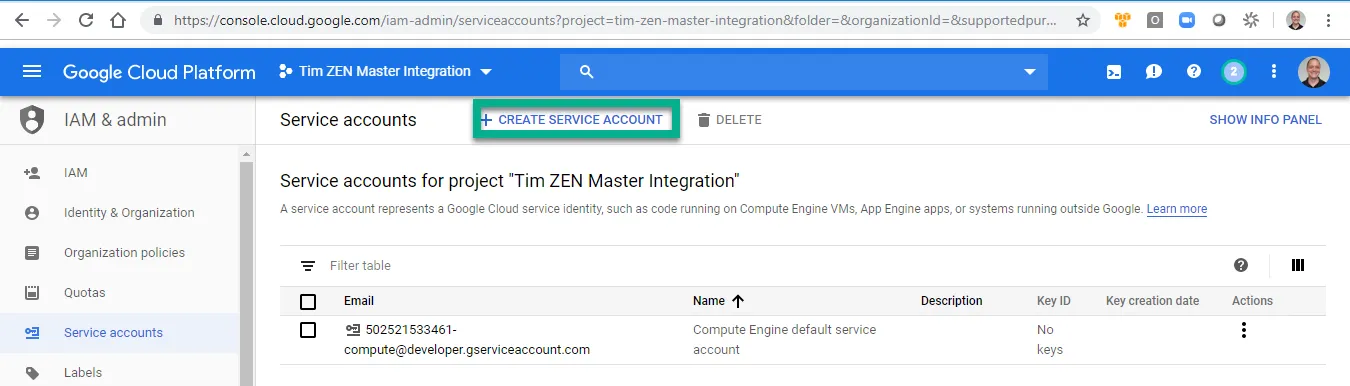Click the Google Cloud Platform logo
This screenshot has height=386, width=1350.
pos(160,71)
